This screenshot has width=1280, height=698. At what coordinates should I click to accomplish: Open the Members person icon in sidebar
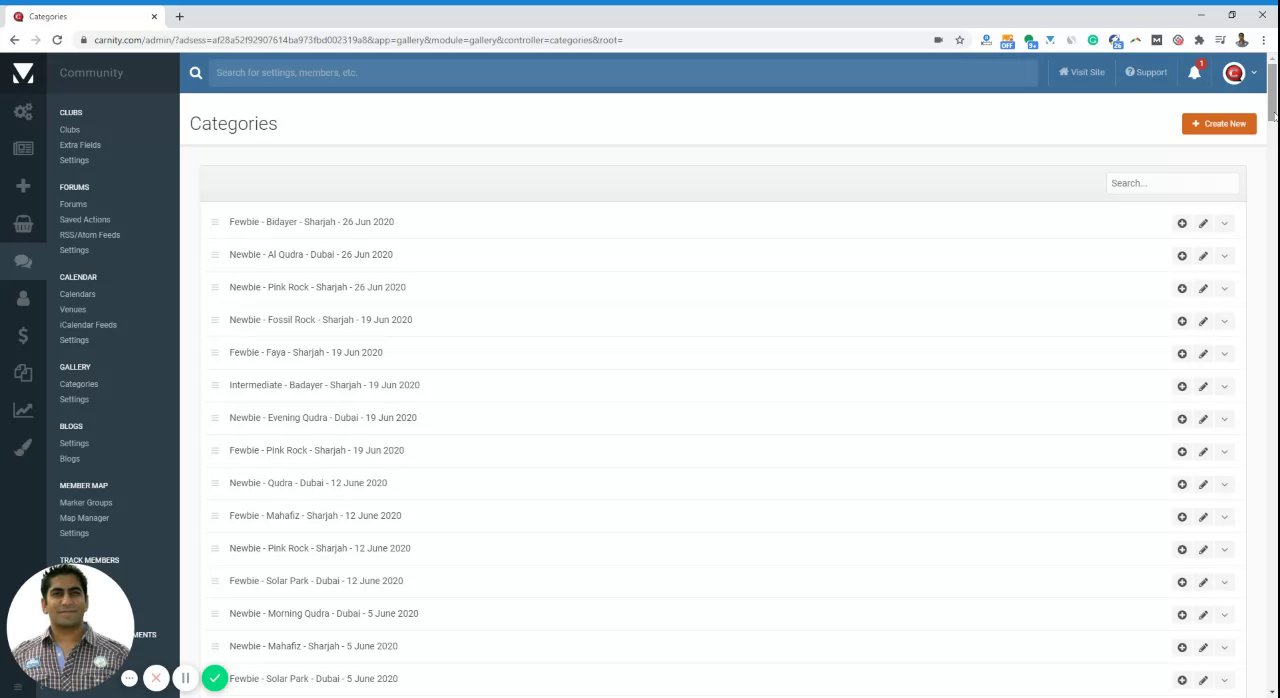(x=23, y=298)
